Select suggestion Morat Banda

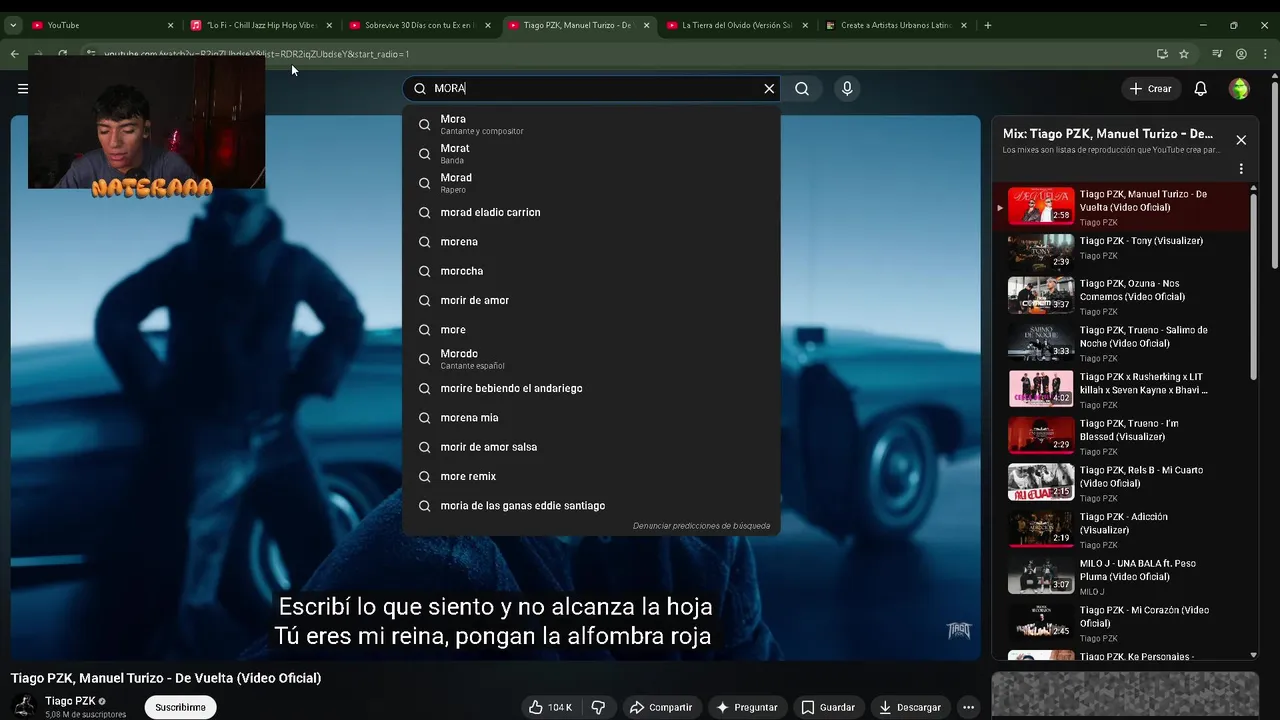[591, 153]
